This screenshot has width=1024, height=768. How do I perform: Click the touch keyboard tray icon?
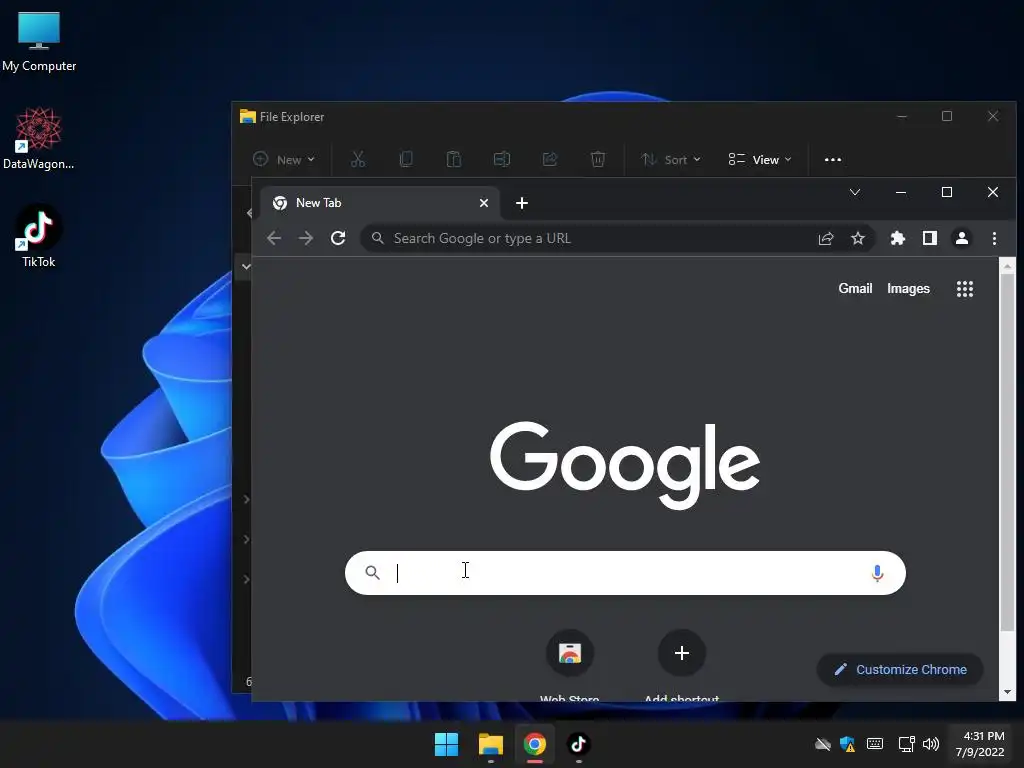[874, 744]
